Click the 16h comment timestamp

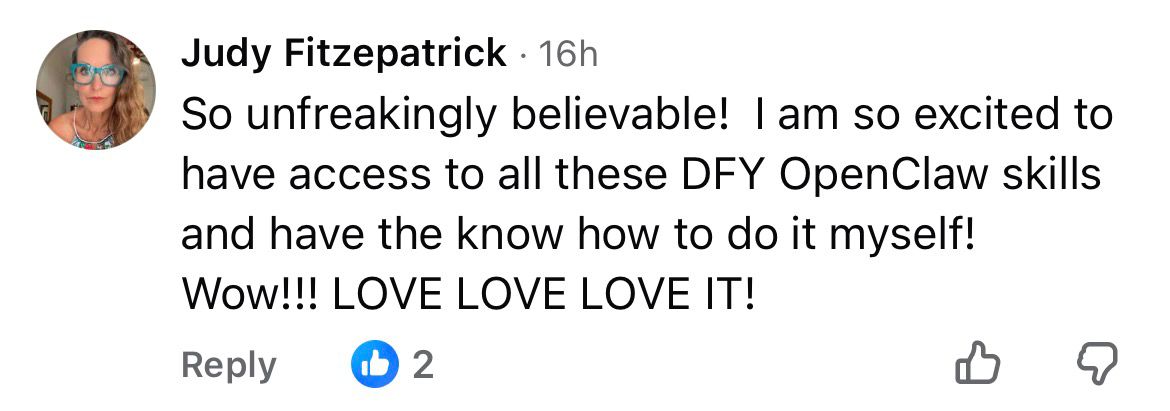click(568, 54)
